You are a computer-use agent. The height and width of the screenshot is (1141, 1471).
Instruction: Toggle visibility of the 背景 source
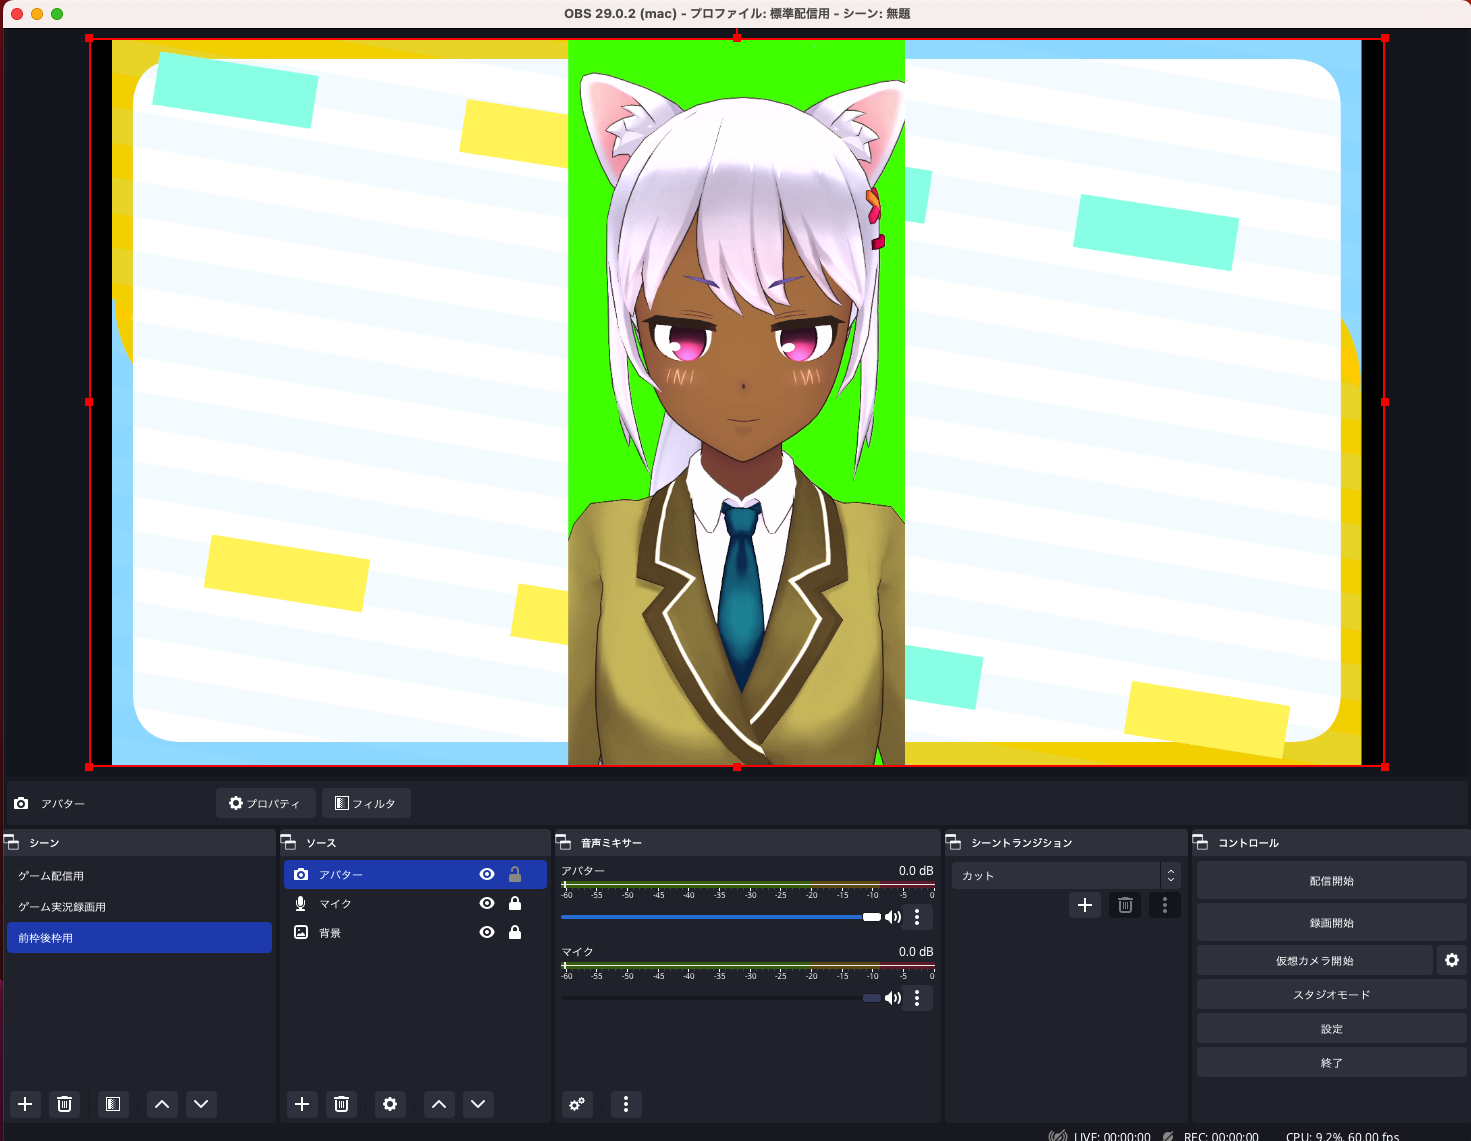(487, 932)
